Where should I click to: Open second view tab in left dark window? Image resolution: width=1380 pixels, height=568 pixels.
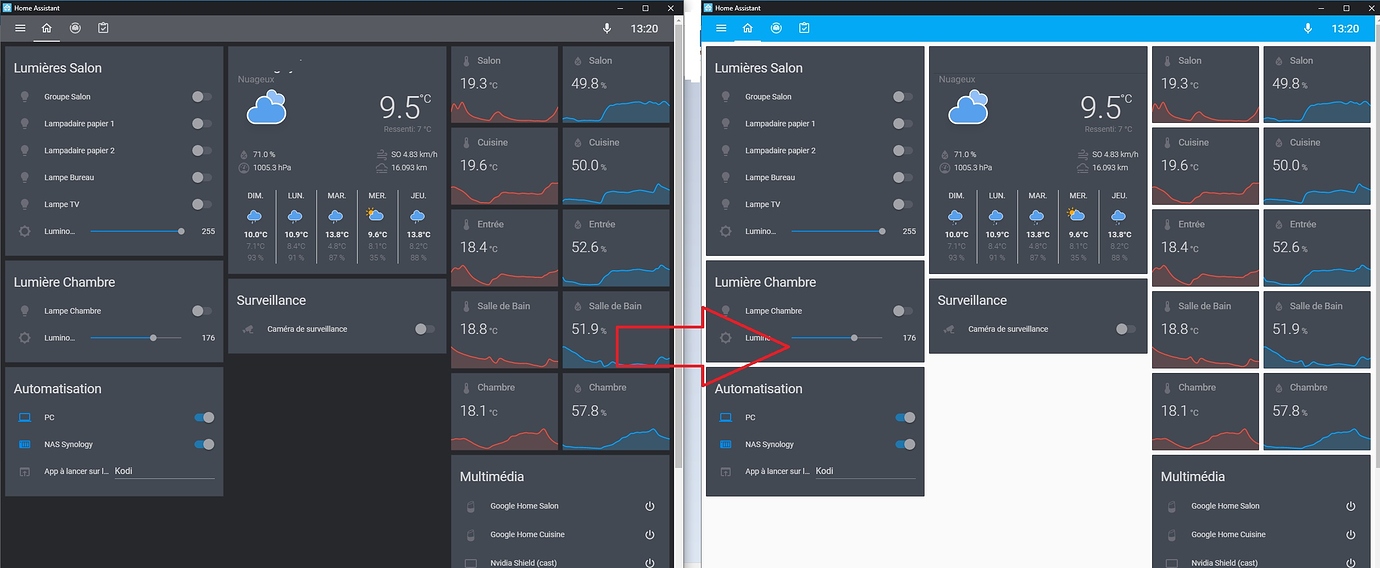coord(75,28)
